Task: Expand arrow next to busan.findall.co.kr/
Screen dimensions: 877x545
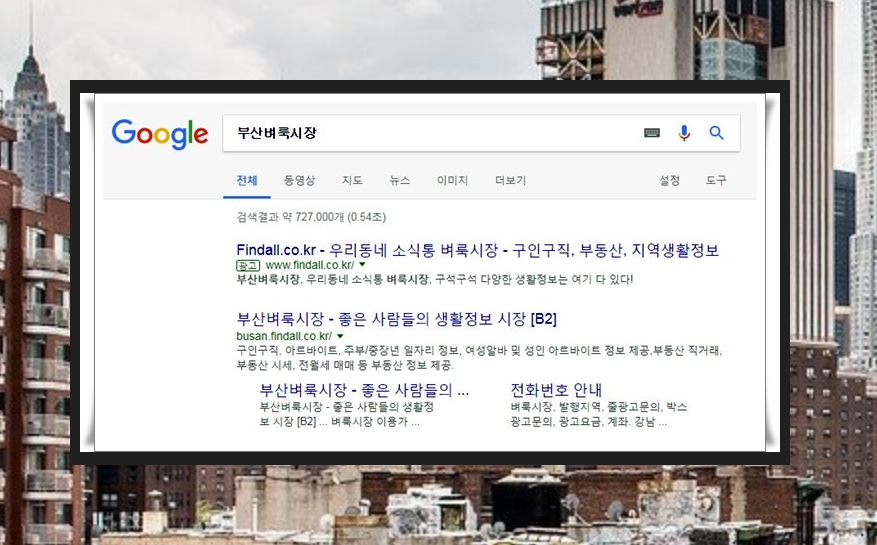Action: 340,336
